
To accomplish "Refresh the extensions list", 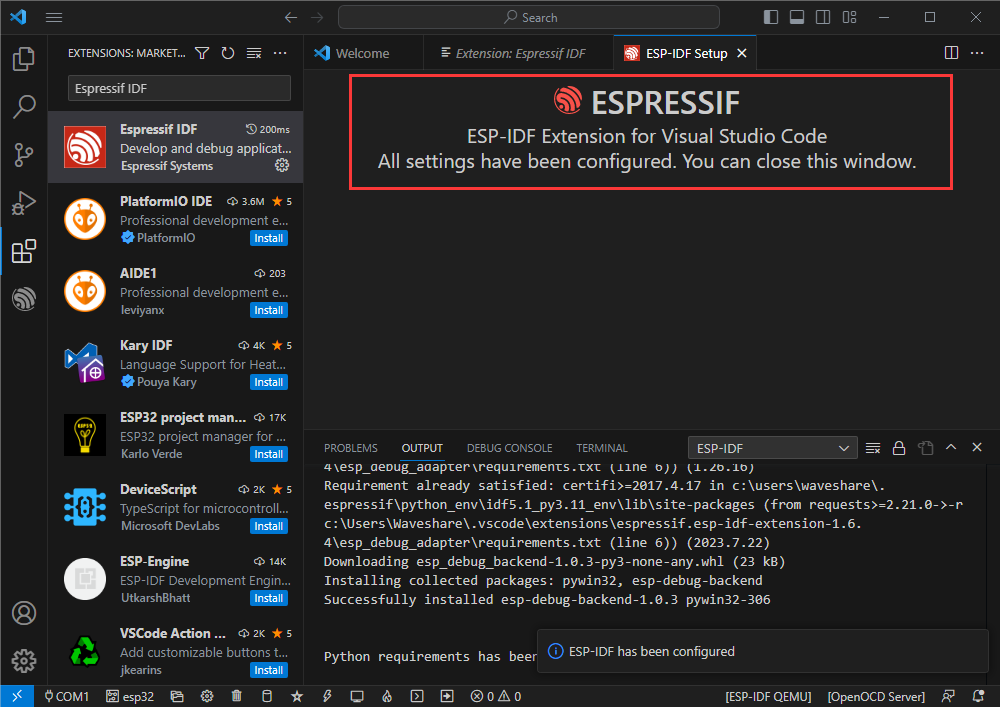I will [228, 54].
